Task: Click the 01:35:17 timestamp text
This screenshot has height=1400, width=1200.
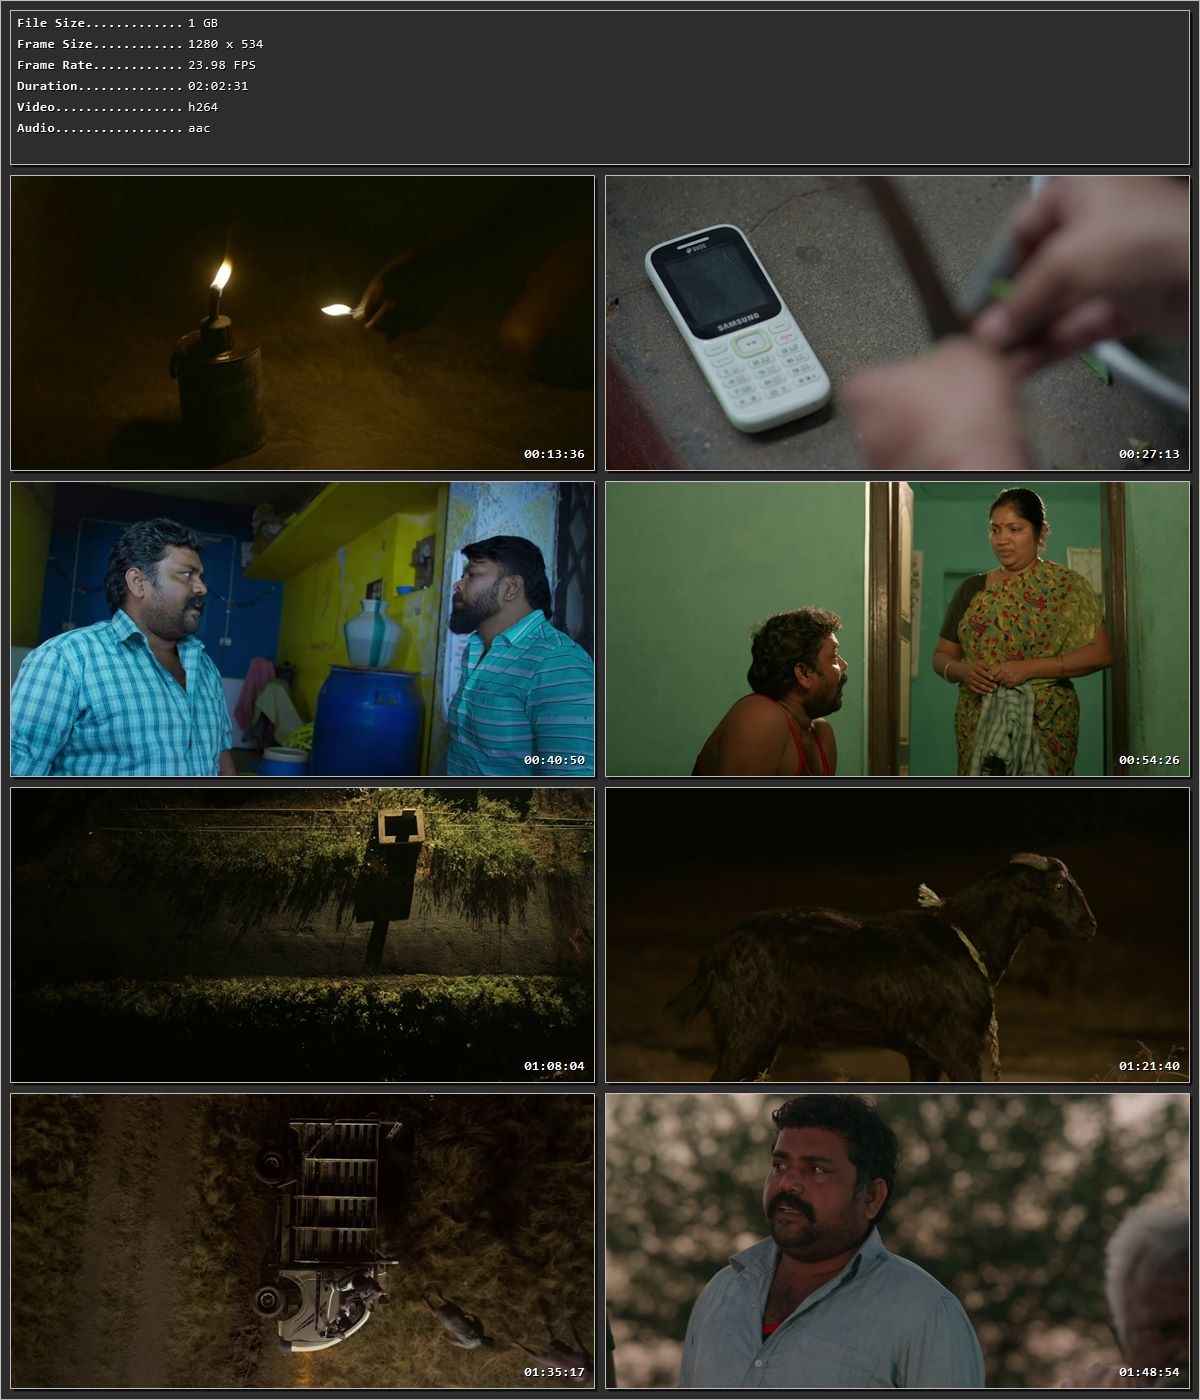Action: [553, 1373]
